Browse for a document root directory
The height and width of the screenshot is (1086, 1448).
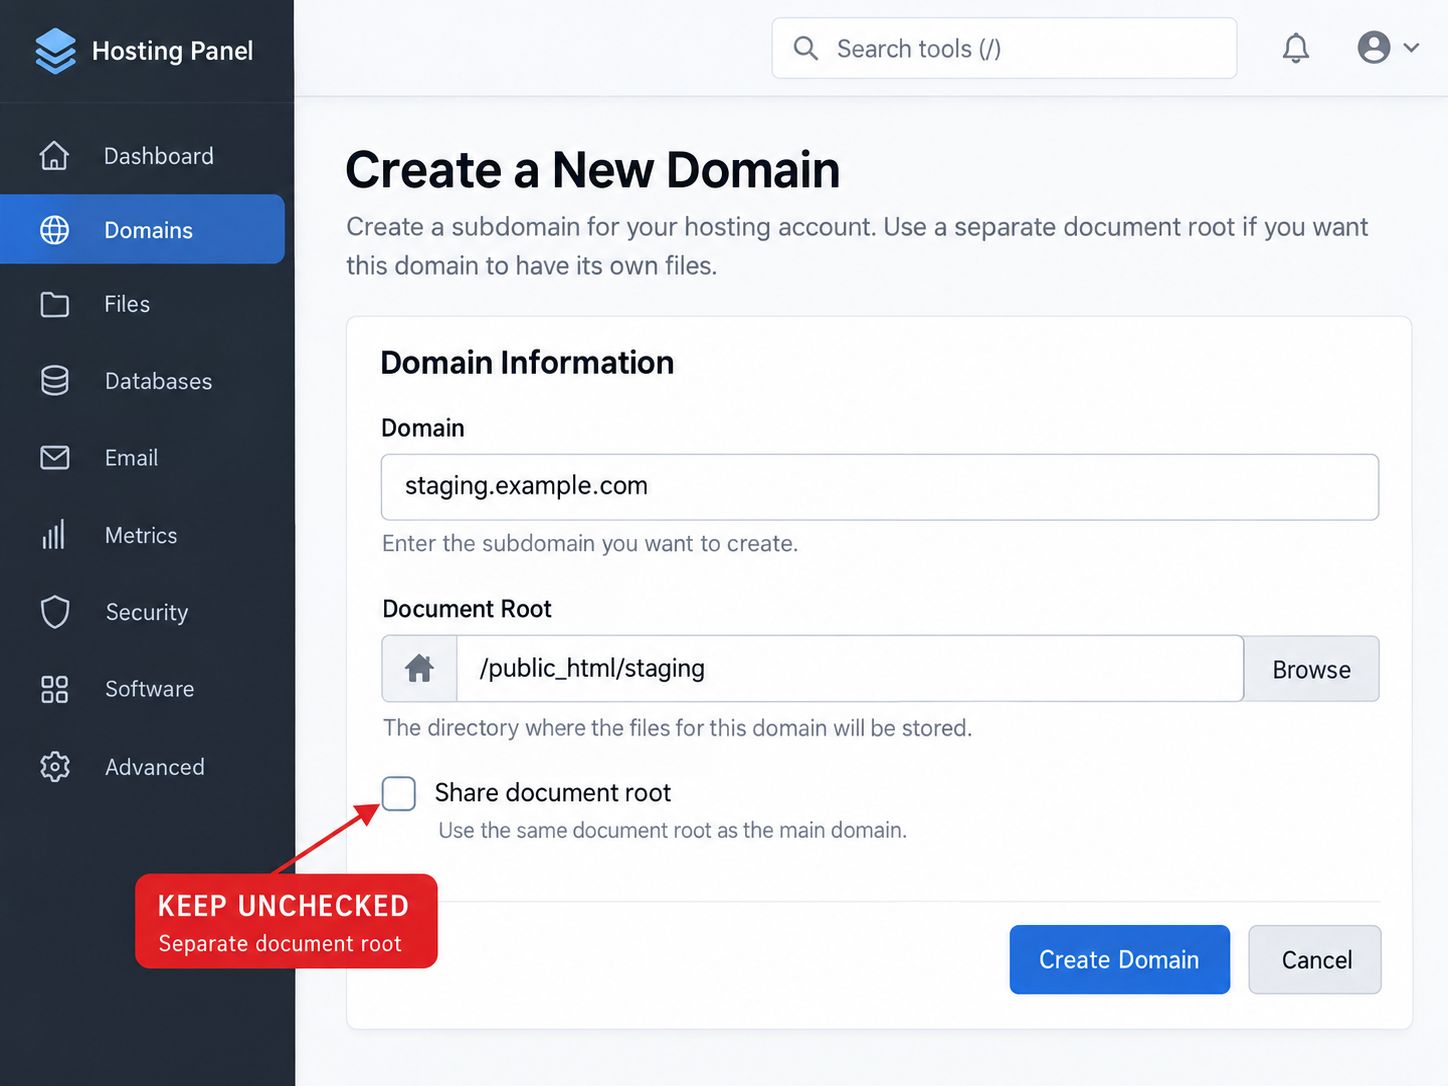coord(1311,669)
